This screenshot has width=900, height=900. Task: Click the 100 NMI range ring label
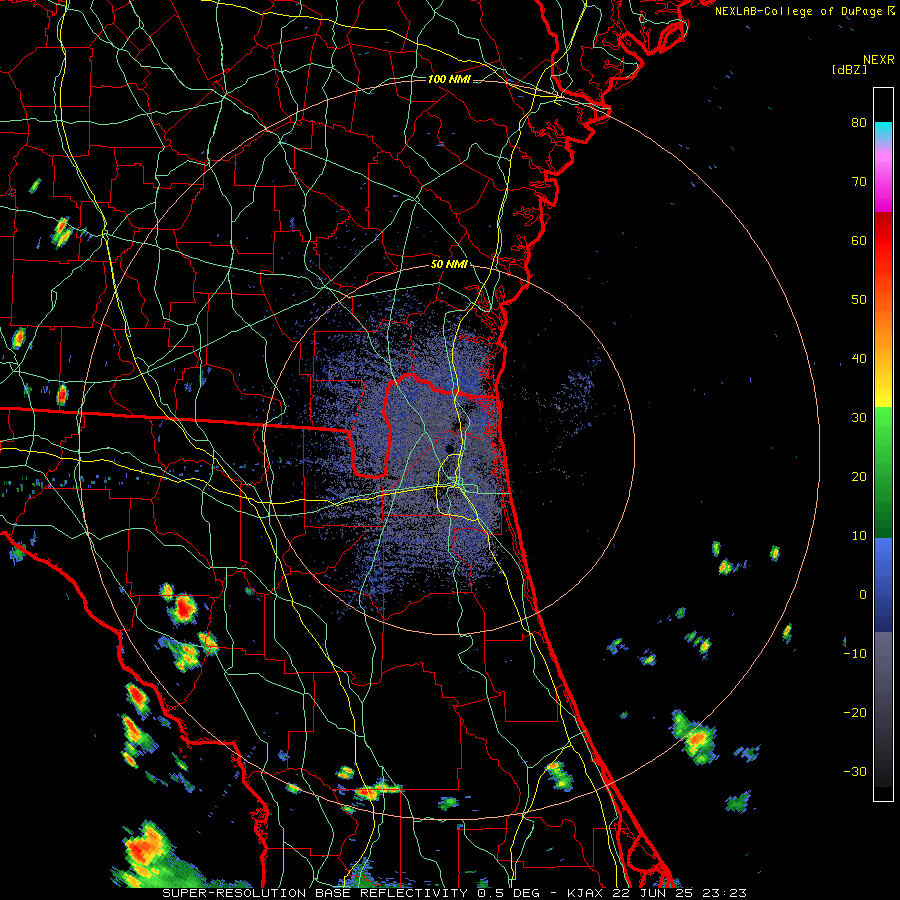(449, 79)
